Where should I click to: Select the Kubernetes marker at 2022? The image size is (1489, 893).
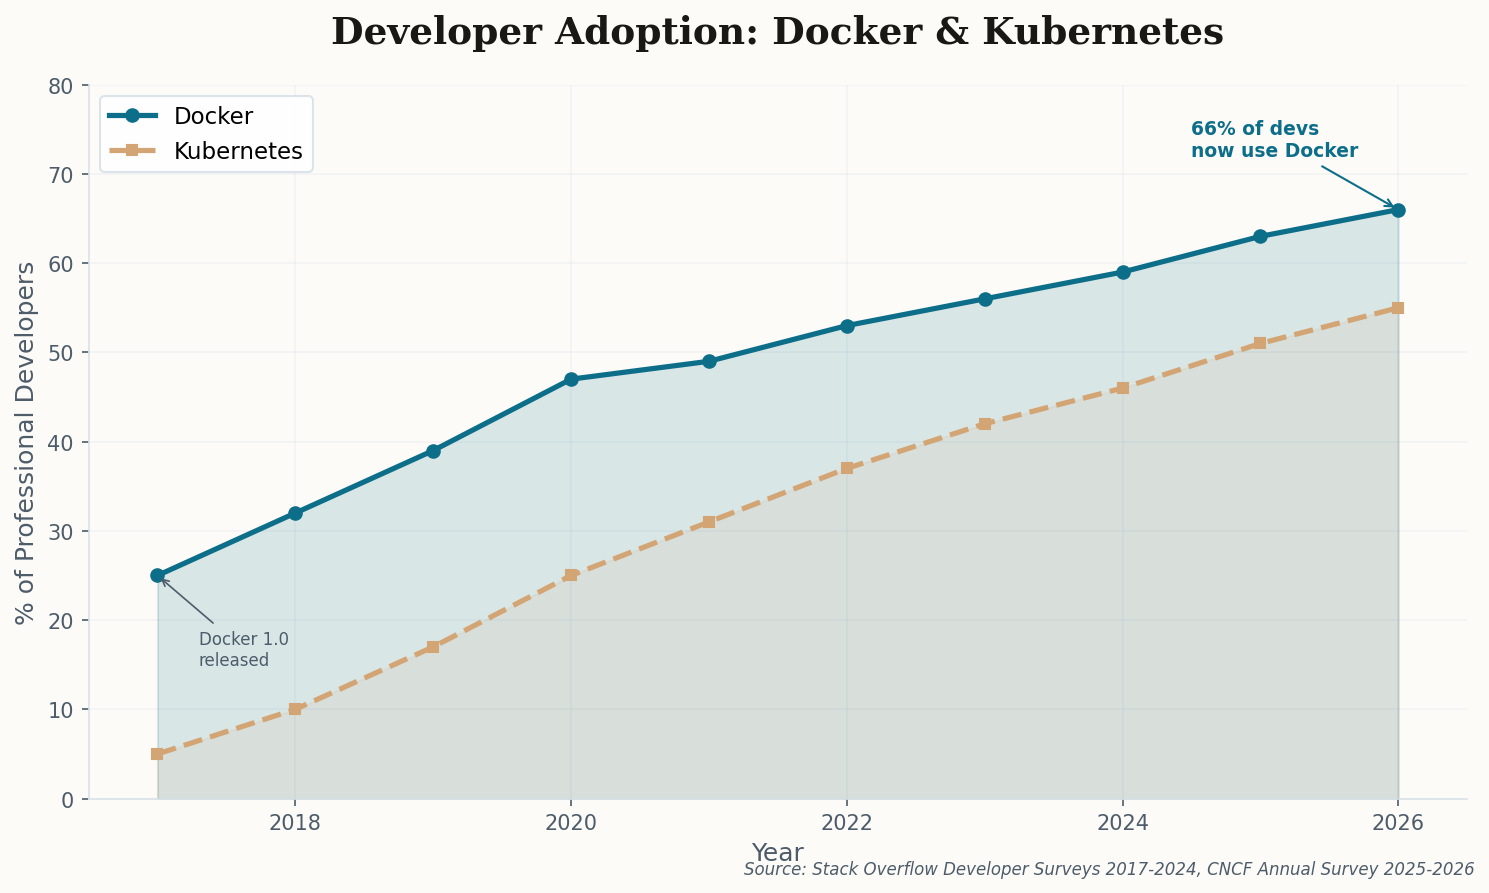847,467
